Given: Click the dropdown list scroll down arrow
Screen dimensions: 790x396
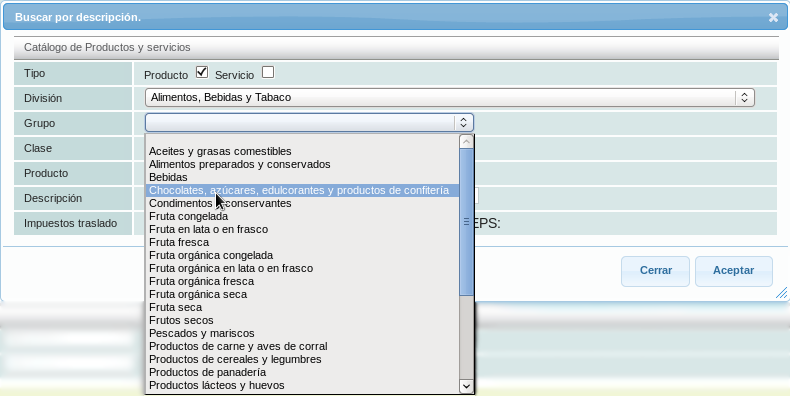Looking at the screenshot, I should 467,386.
